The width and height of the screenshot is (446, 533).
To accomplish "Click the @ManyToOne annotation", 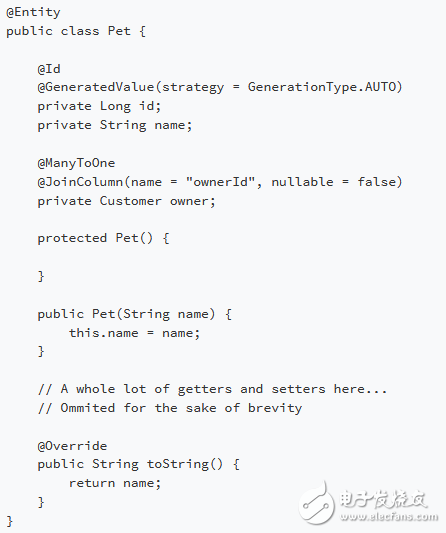I will point(76,163).
